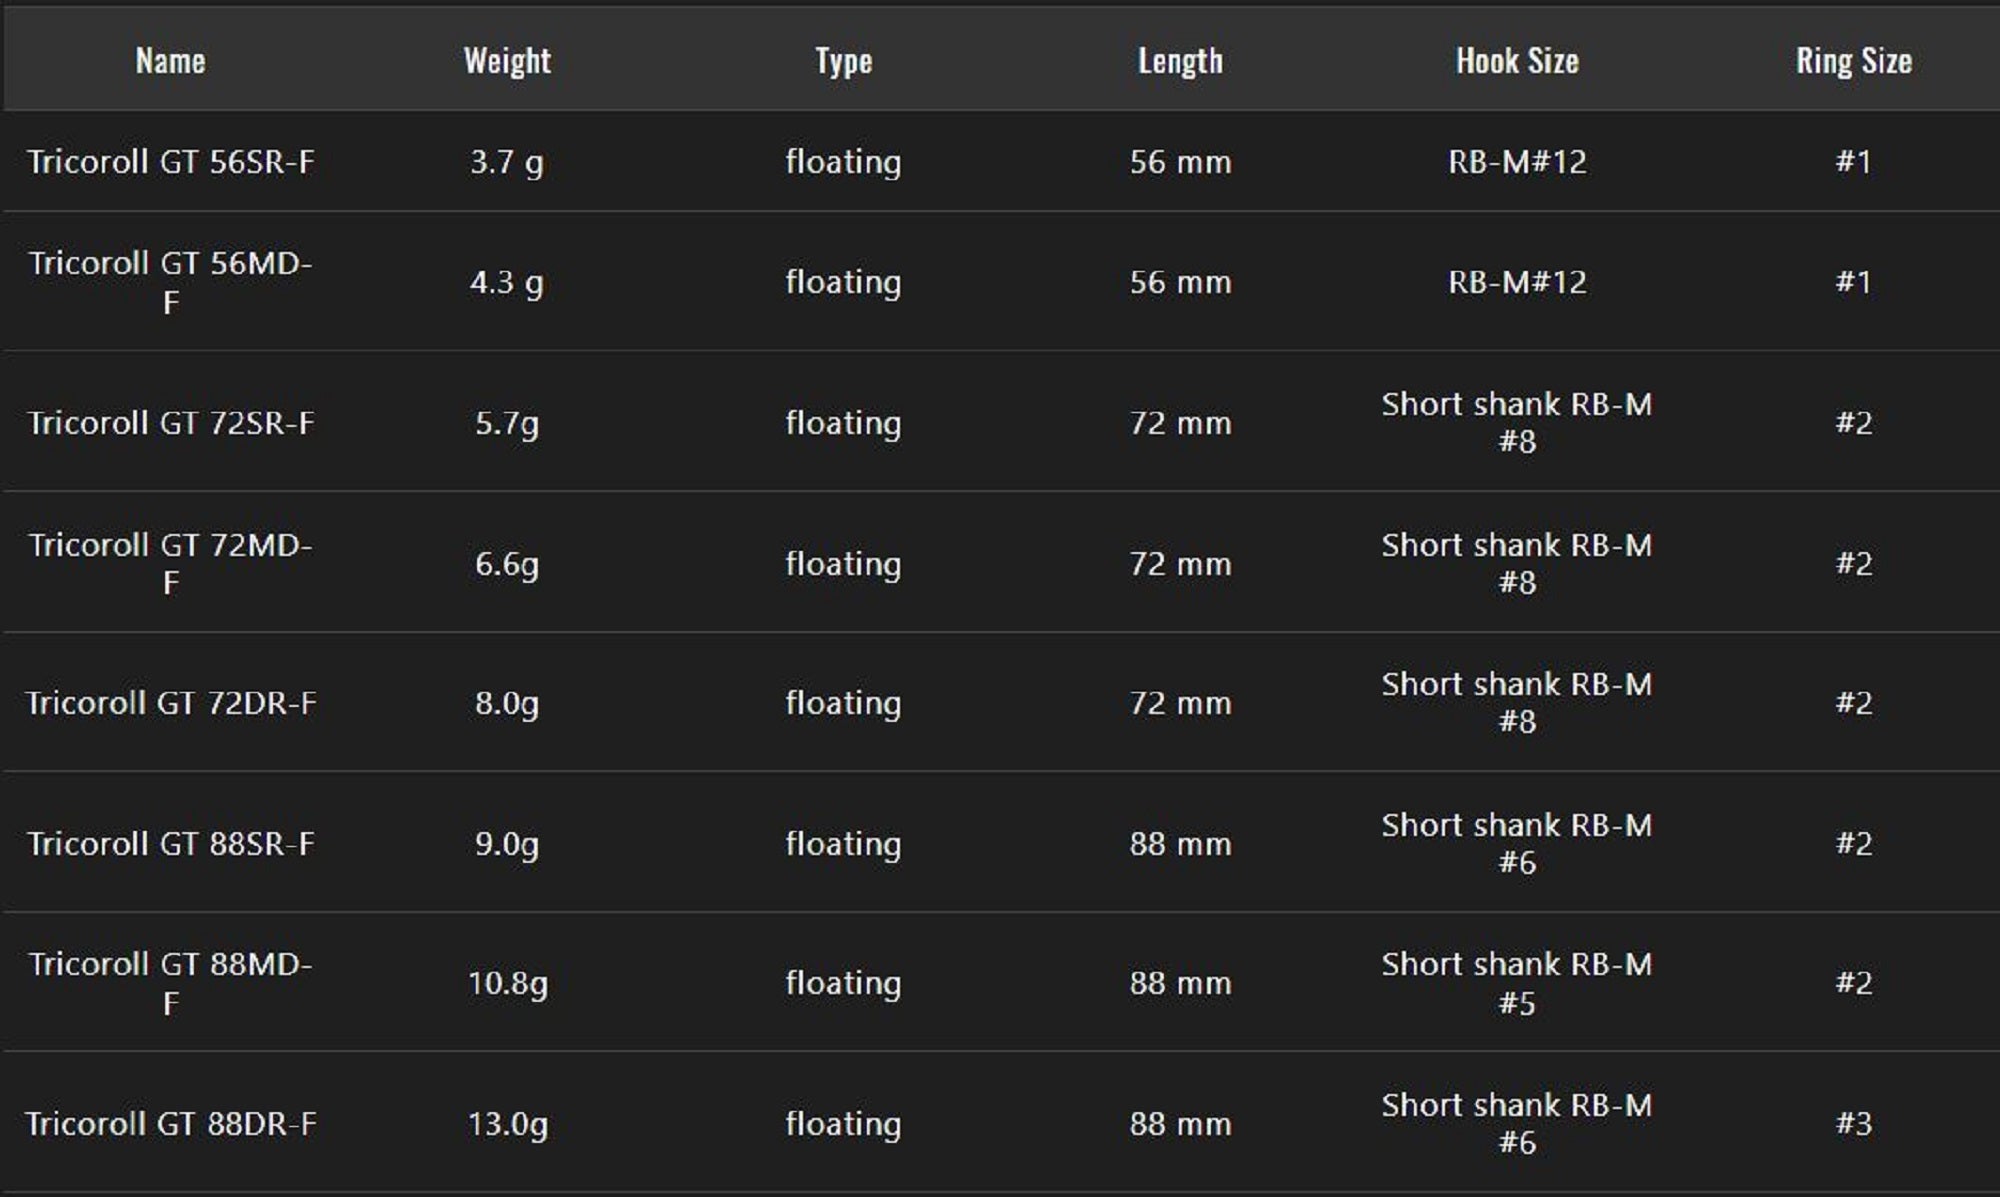Select the Tricoroll GT 56SR-F name cell
Screen dimensions: 2000x1197
click(x=170, y=162)
